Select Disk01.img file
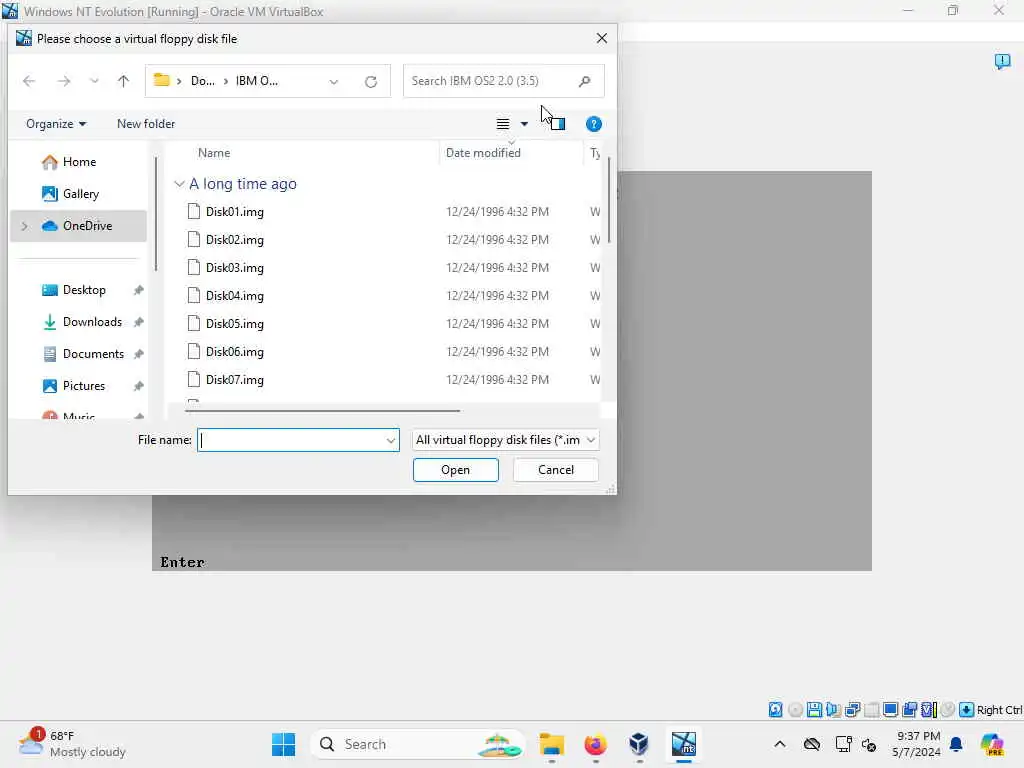This screenshot has width=1024, height=768. tap(234, 212)
